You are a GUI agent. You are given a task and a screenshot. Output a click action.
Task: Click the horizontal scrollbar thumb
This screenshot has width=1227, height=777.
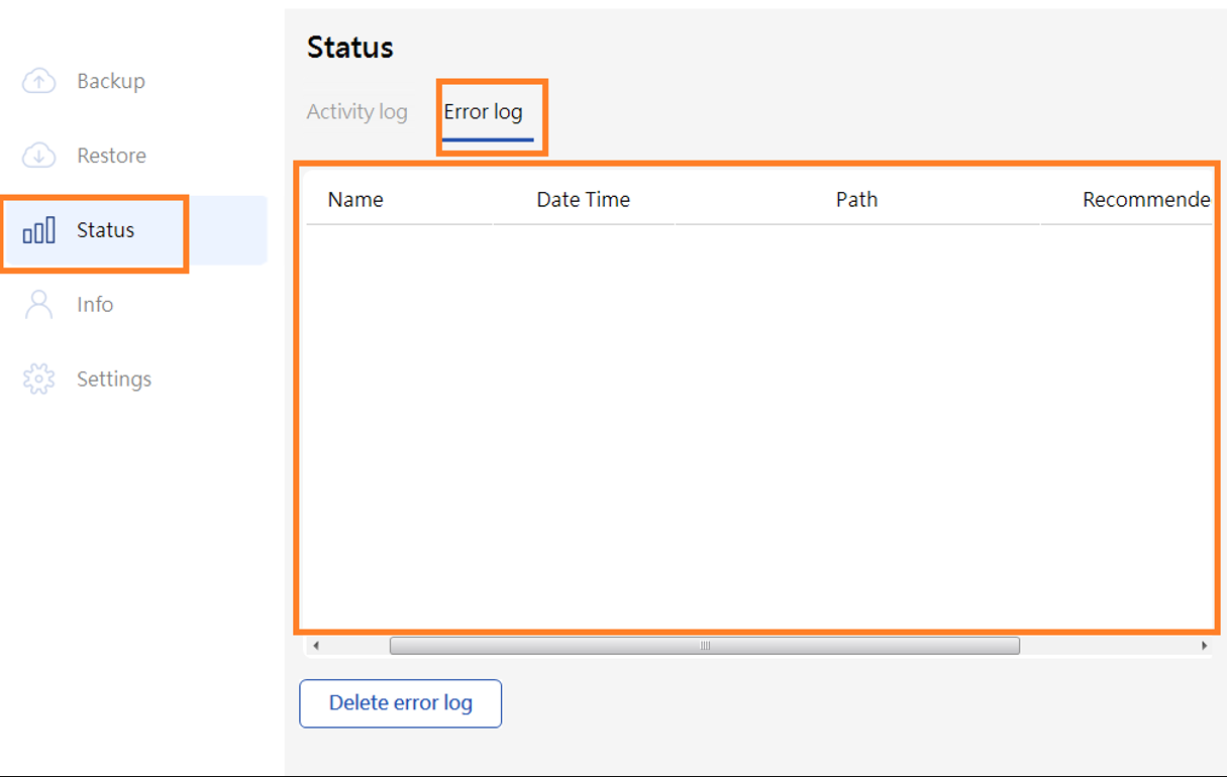[705, 646]
